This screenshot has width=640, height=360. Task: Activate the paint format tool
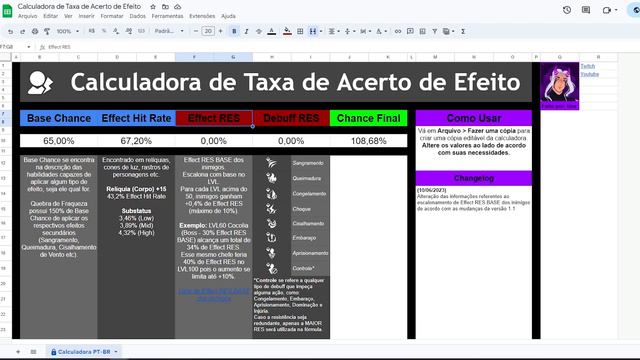47,31
